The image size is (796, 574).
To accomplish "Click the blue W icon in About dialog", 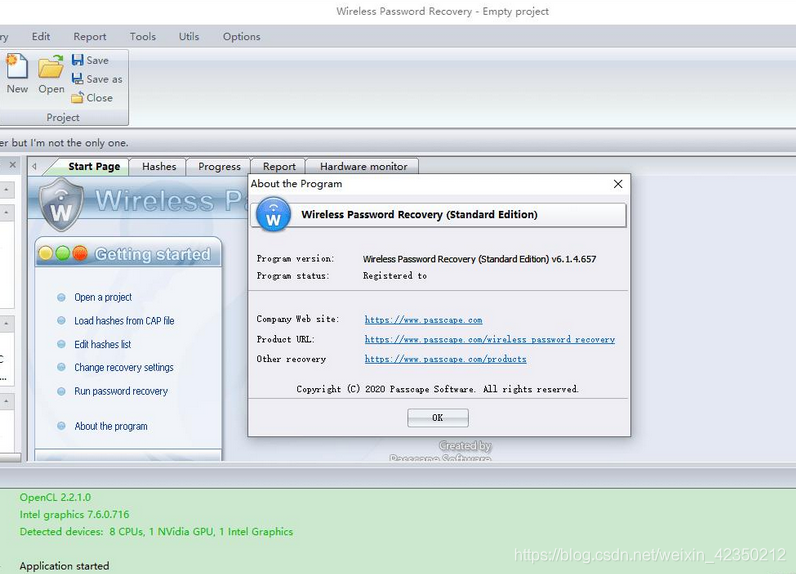I will coord(274,215).
